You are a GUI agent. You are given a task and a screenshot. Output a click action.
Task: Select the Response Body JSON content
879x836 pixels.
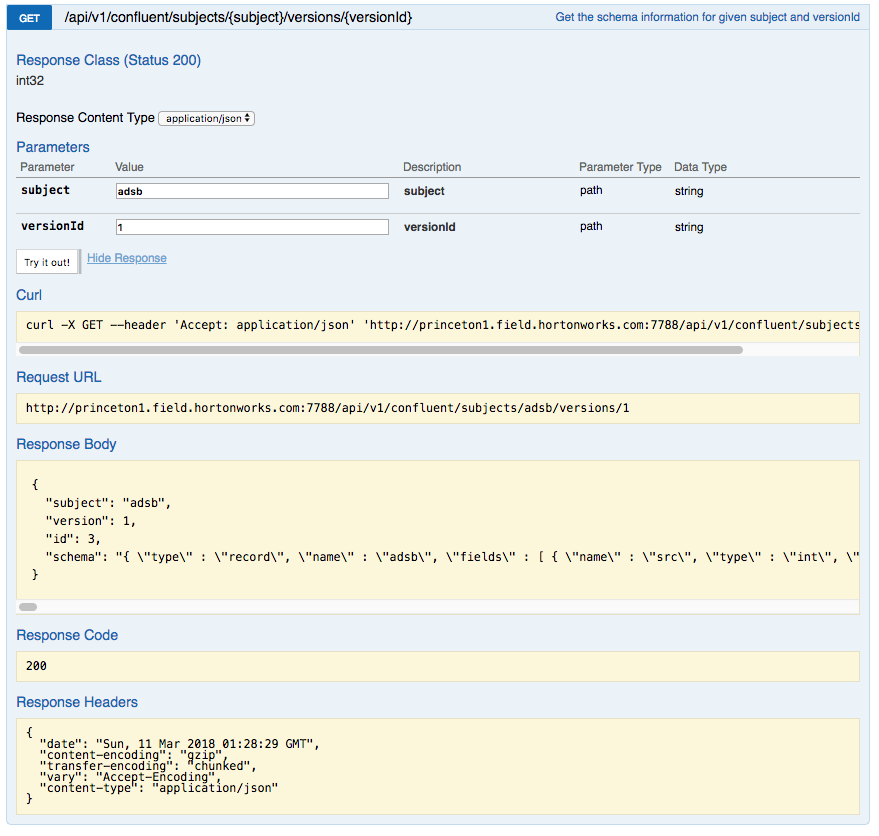[438, 520]
